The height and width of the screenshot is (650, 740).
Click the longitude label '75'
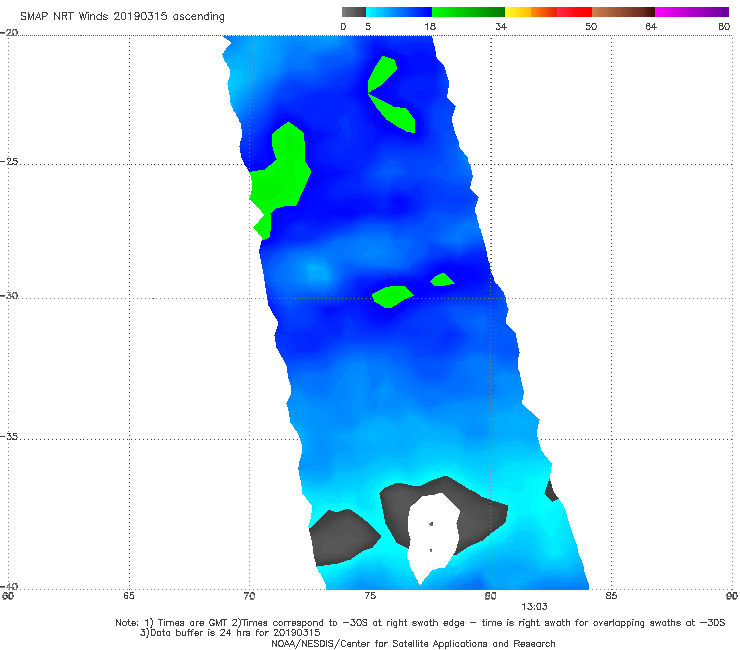point(370,596)
